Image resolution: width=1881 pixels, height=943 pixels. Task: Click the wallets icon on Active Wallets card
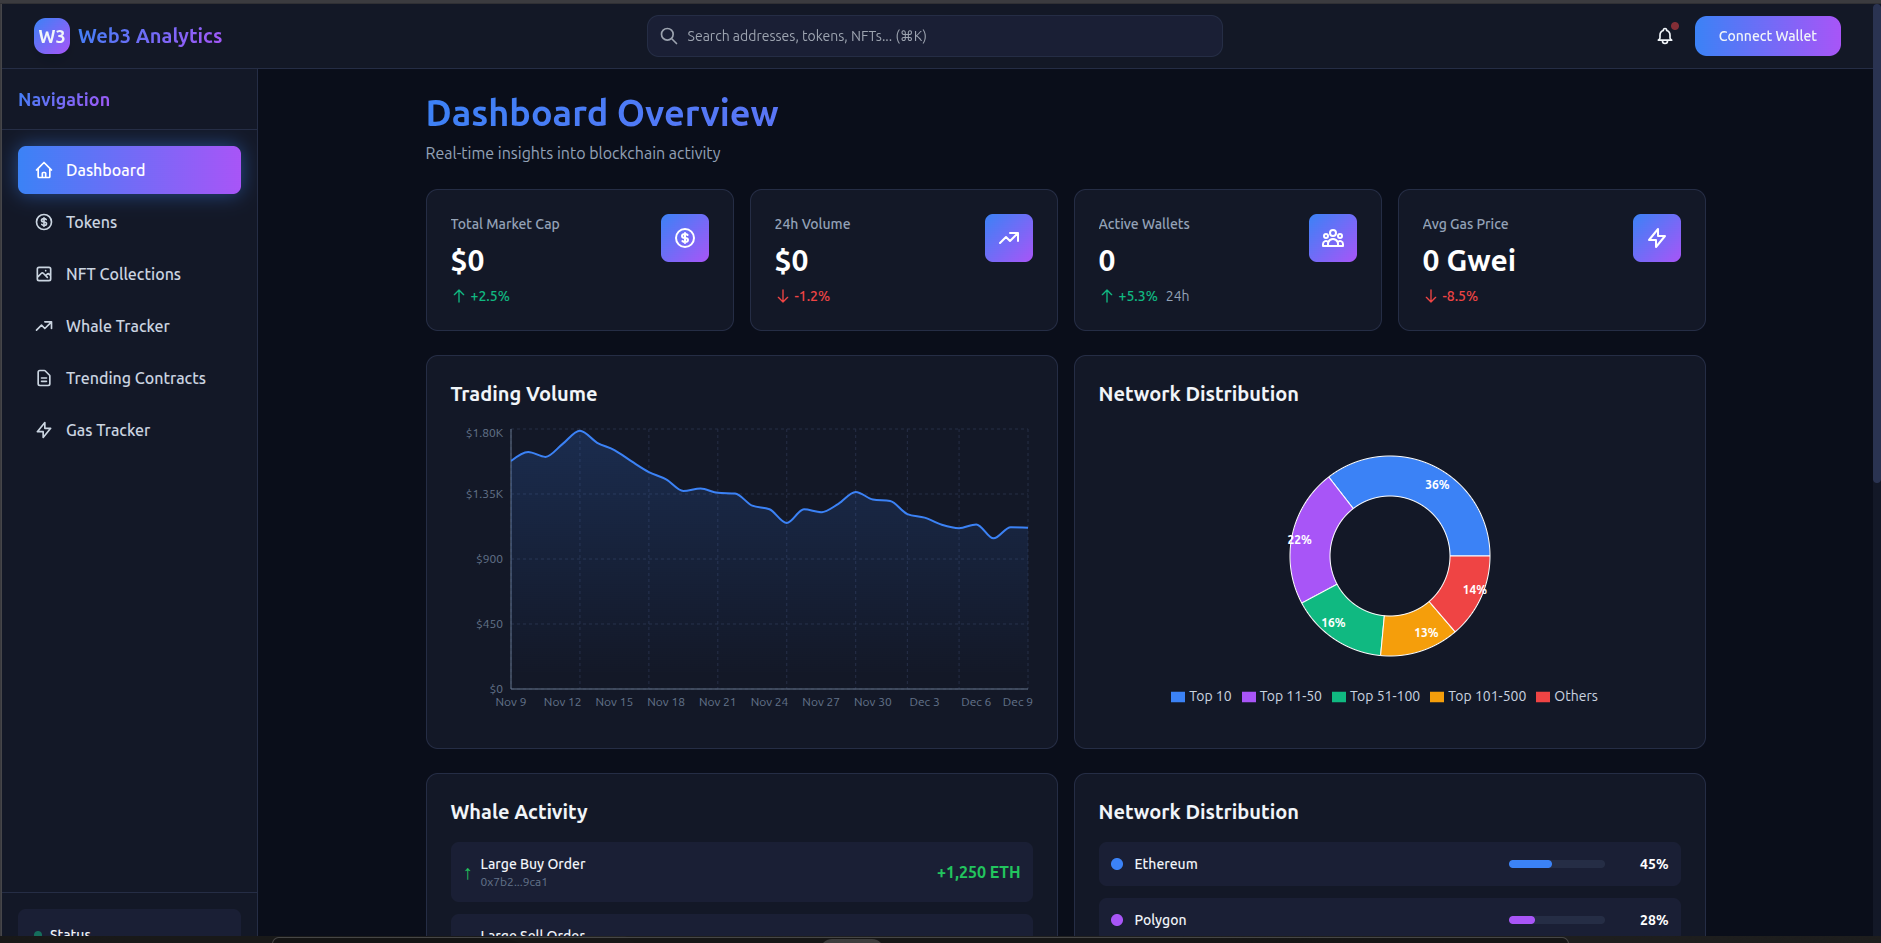(1333, 238)
